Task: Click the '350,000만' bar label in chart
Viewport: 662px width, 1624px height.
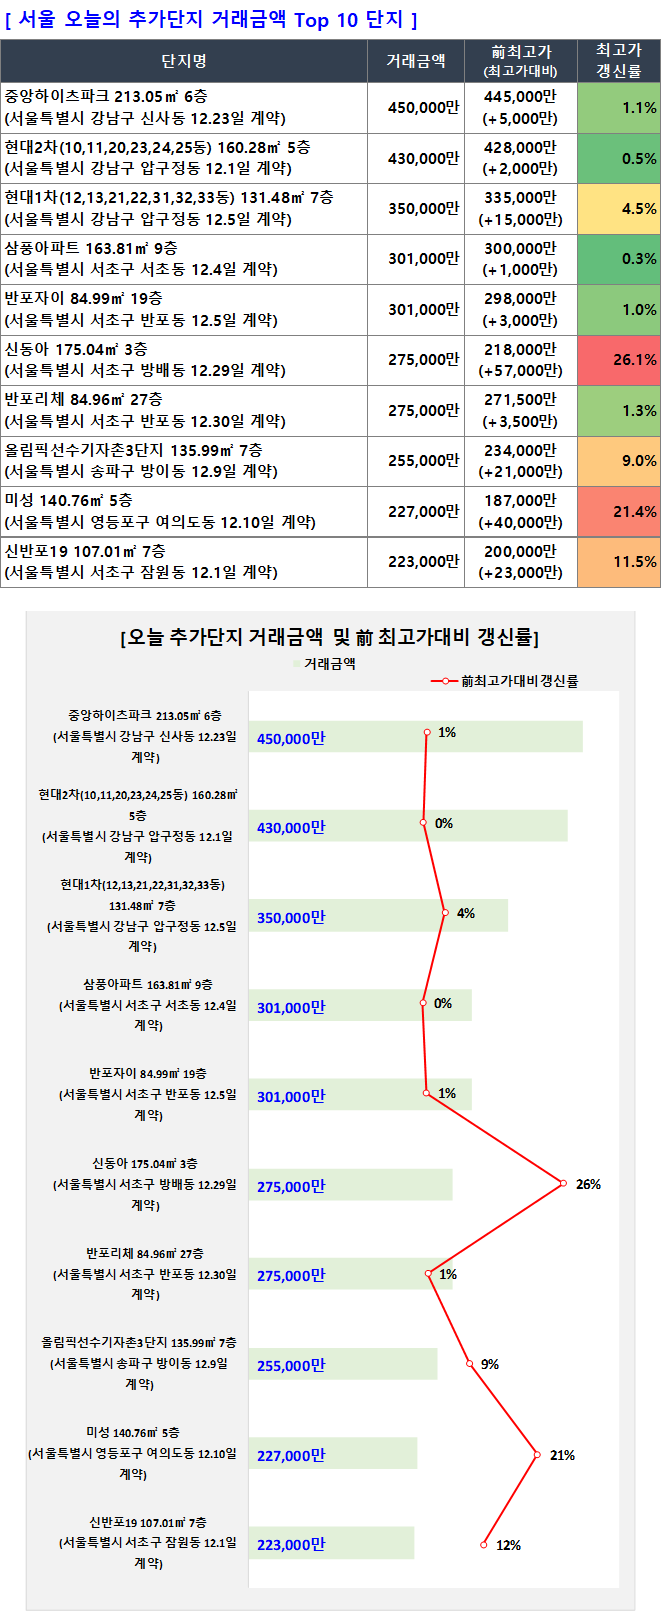Action: 291,918
